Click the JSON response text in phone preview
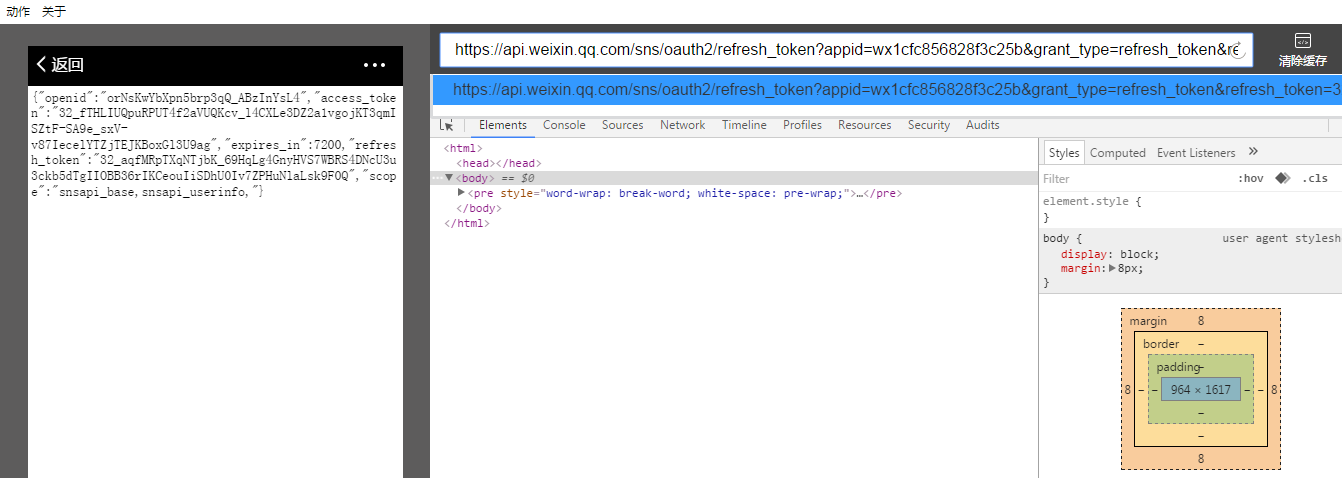The width and height of the screenshot is (1342, 478). (215, 144)
